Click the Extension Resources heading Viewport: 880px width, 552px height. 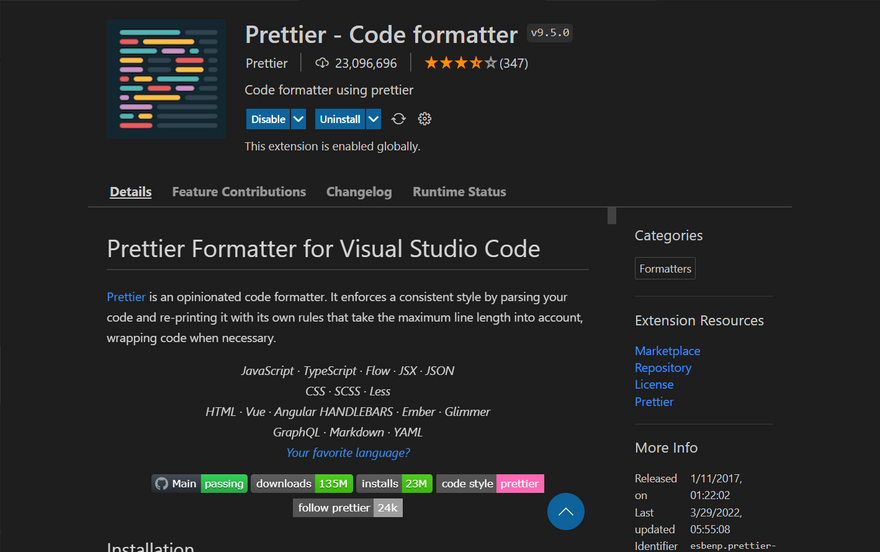tap(699, 320)
